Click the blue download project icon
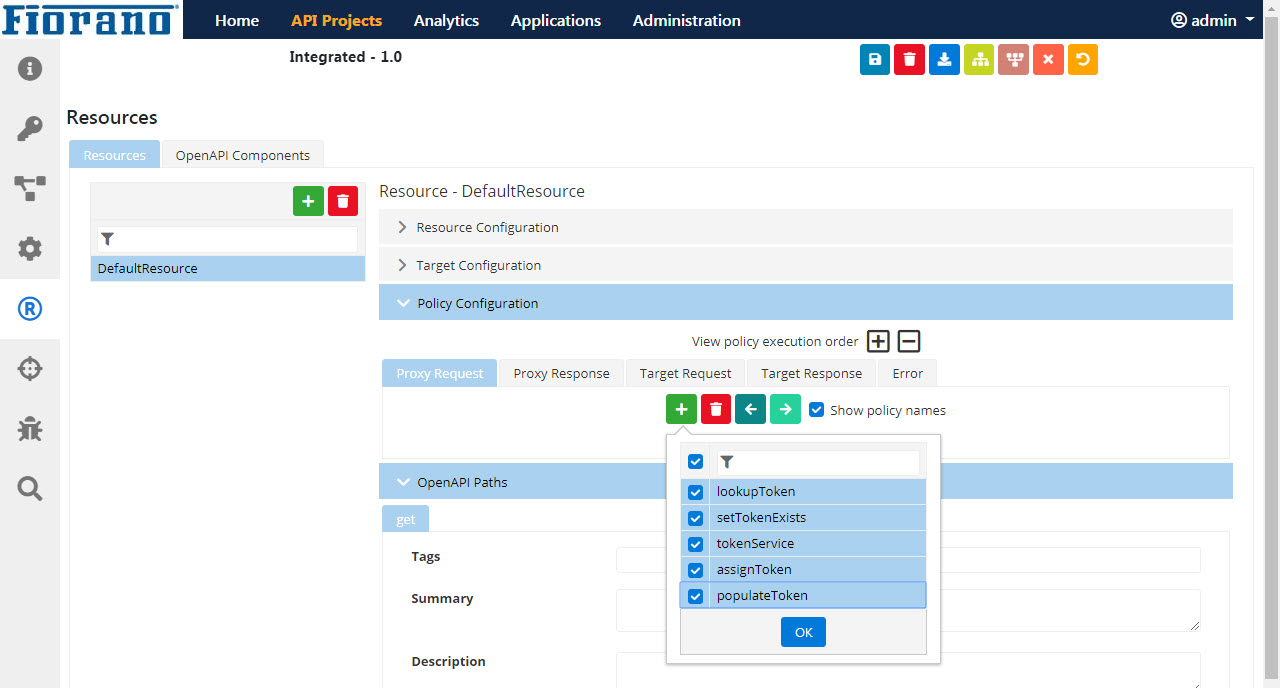This screenshot has width=1280, height=688. 944,60
